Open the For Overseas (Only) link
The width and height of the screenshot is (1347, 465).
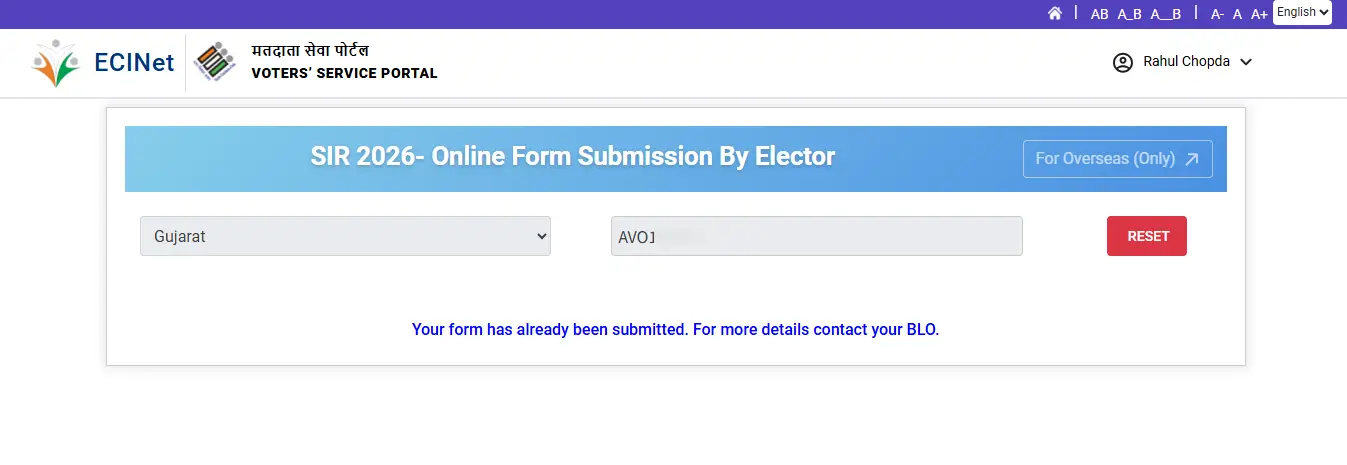(1105, 159)
